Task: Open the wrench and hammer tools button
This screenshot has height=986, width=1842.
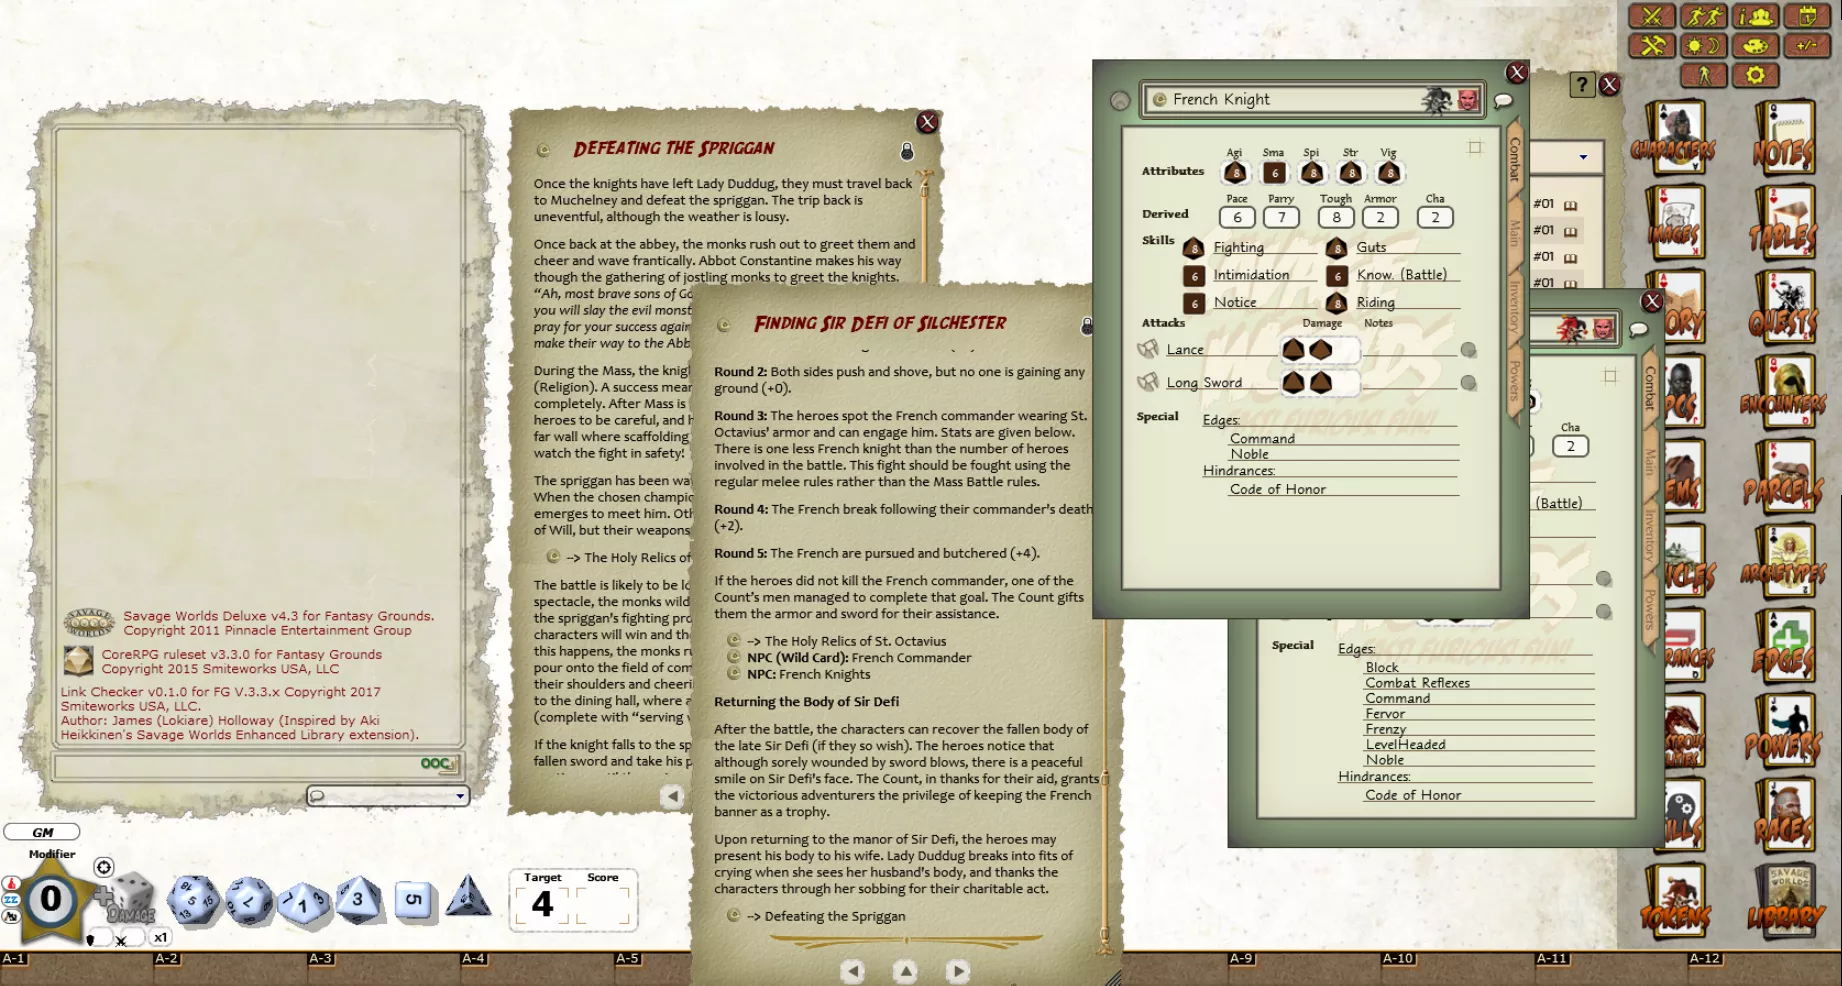Action: (1652, 46)
